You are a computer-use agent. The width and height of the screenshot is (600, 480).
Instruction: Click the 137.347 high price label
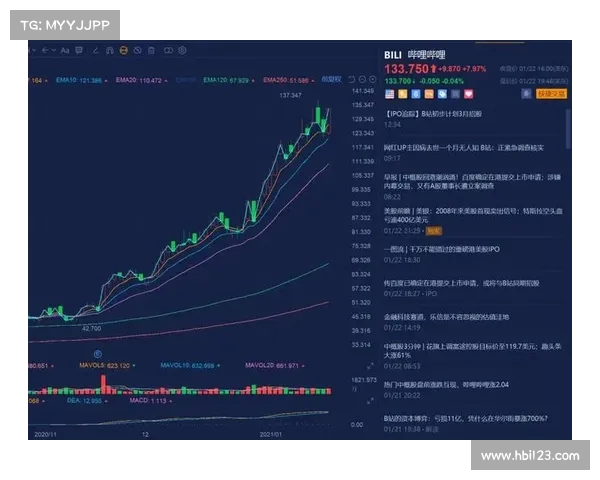(x=290, y=95)
